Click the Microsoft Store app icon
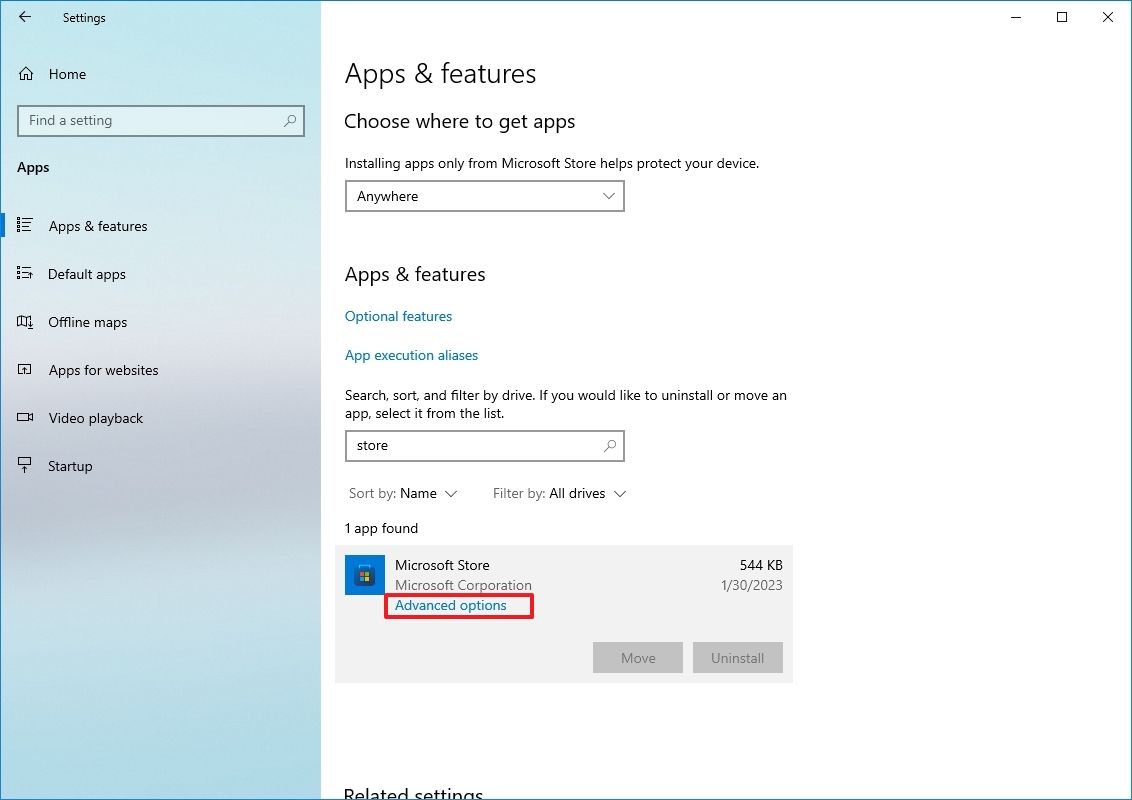Image resolution: width=1132 pixels, height=800 pixels. click(364, 575)
